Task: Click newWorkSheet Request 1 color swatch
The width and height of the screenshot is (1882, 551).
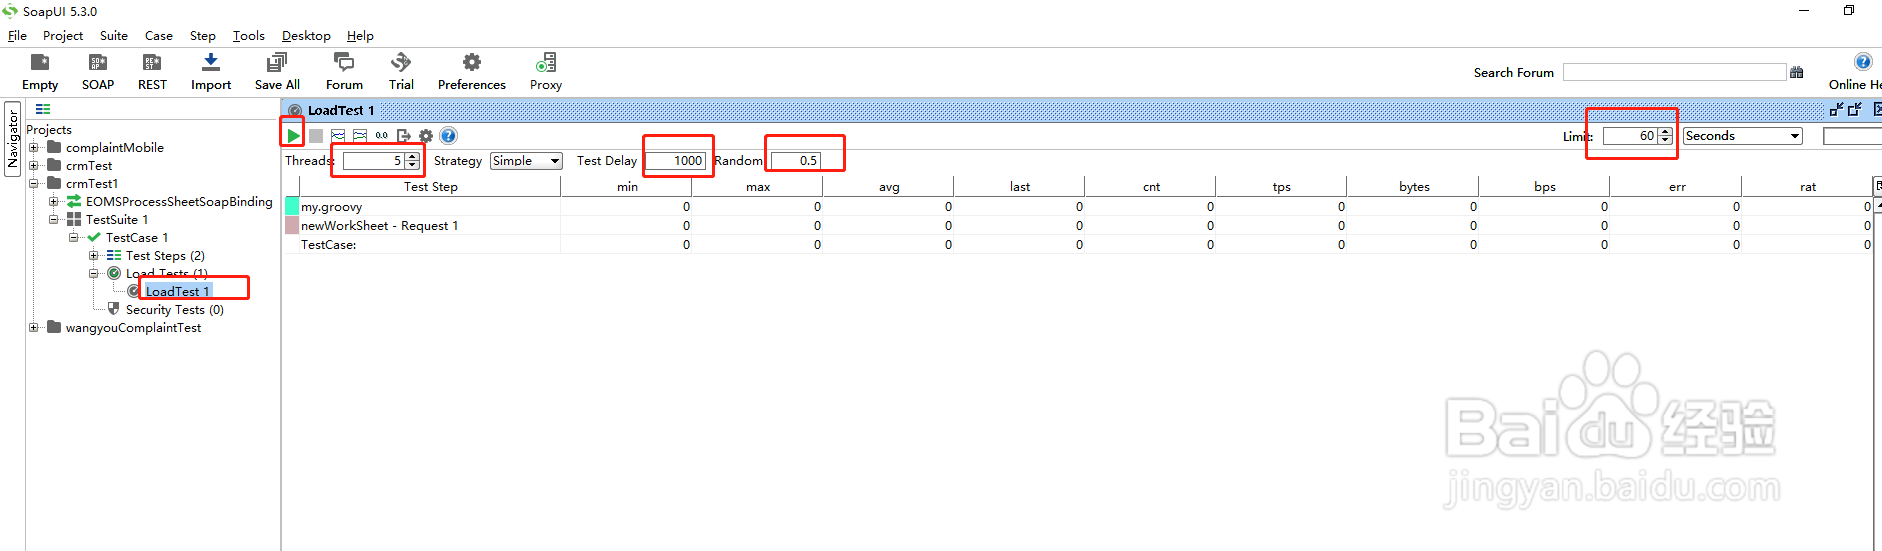Action: click(292, 226)
